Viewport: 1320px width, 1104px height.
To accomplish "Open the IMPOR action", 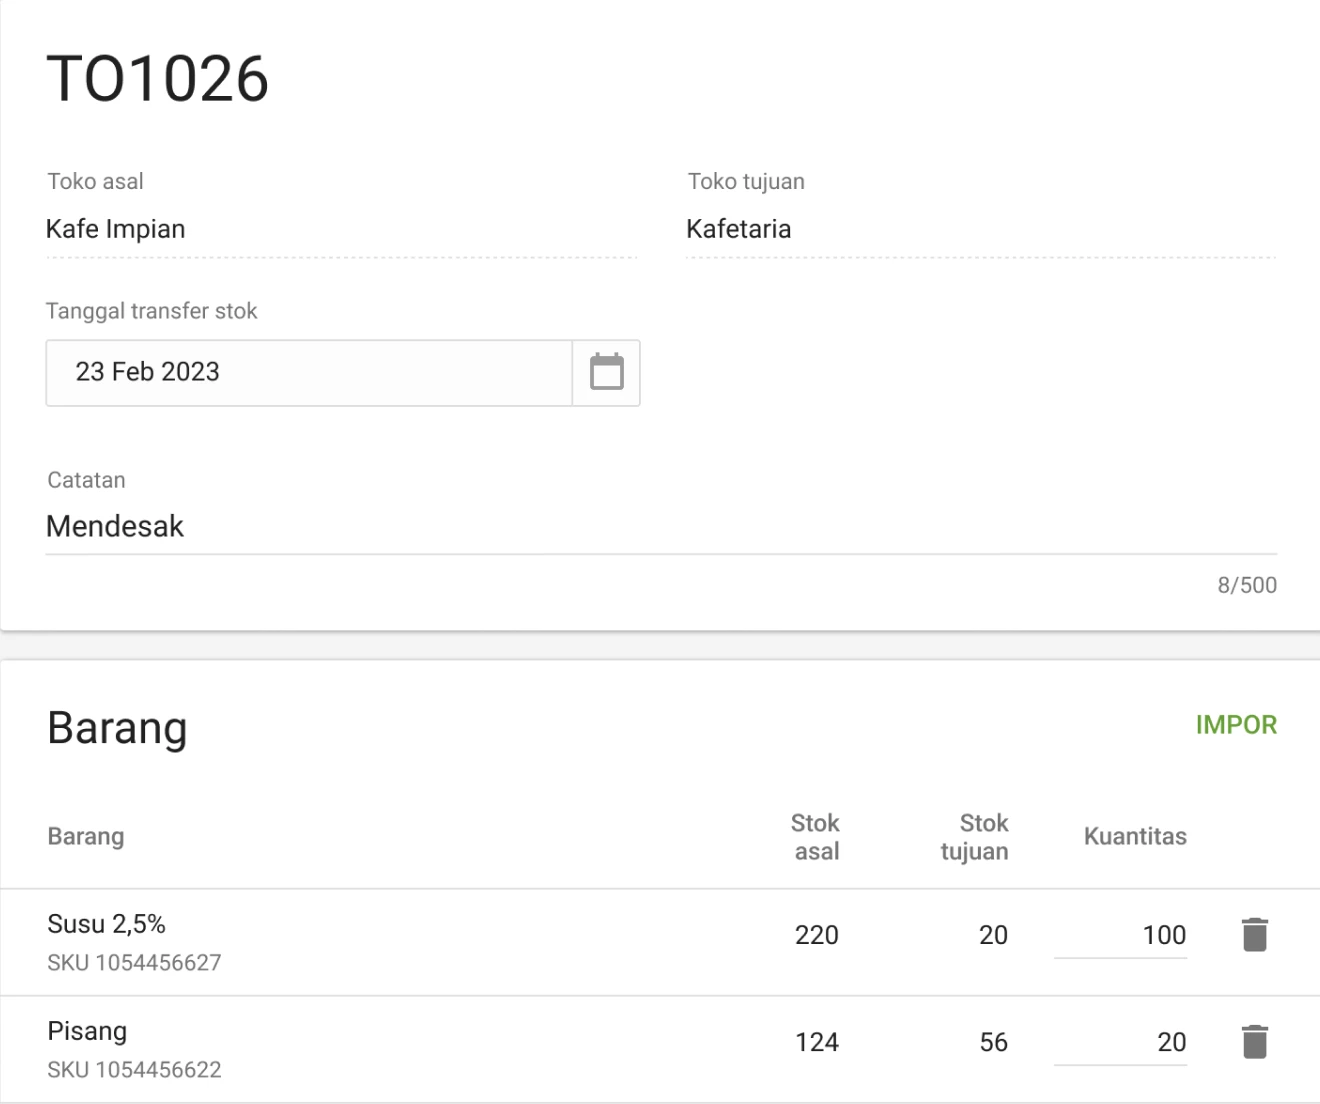I will [1237, 726].
